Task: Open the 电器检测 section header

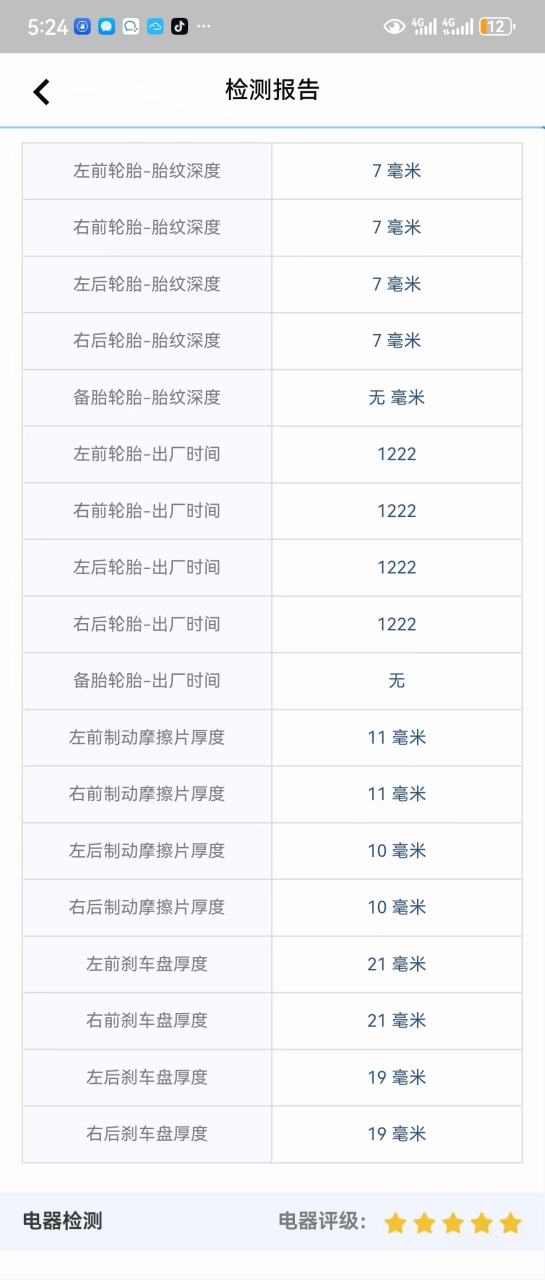Action: coord(63,1221)
